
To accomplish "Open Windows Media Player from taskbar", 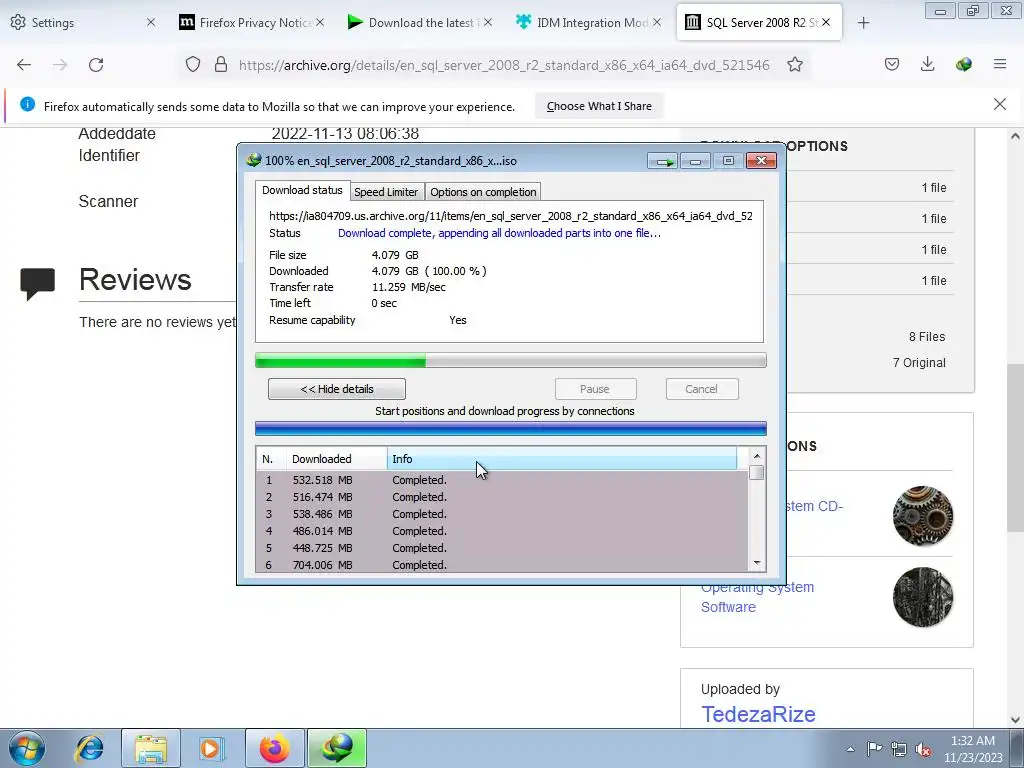I will [212, 748].
